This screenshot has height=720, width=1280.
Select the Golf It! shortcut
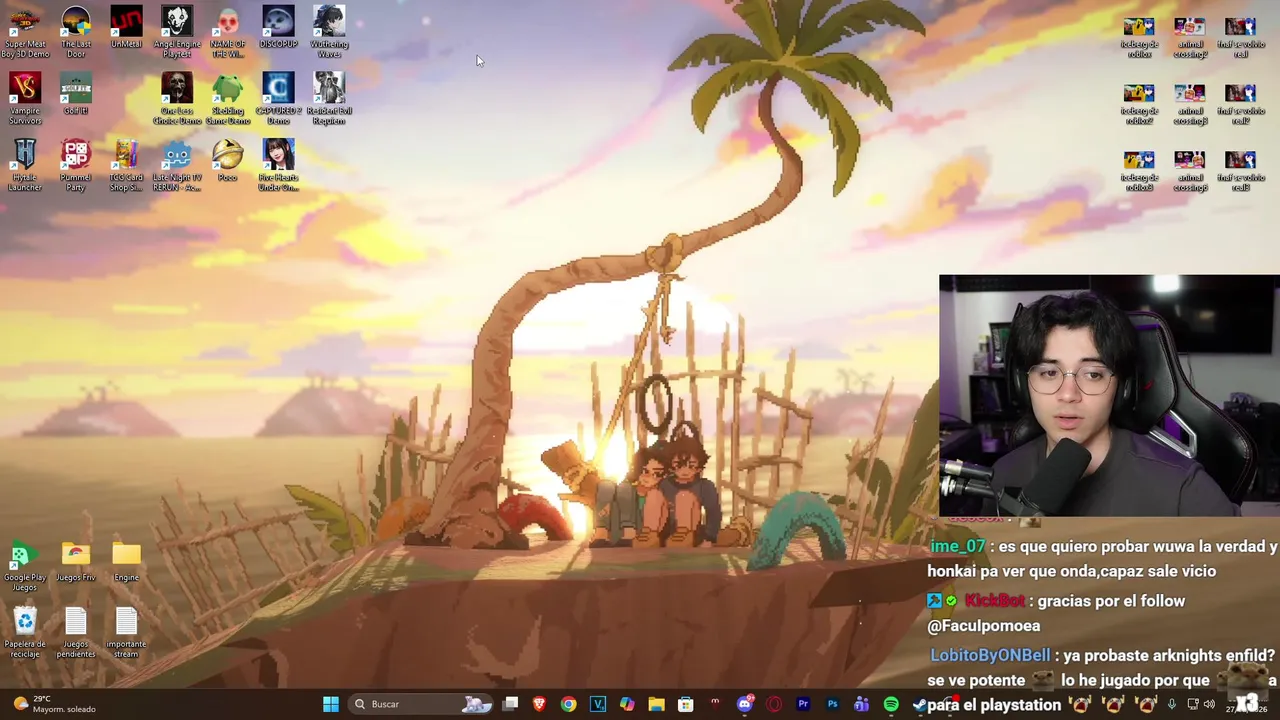point(76,95)
